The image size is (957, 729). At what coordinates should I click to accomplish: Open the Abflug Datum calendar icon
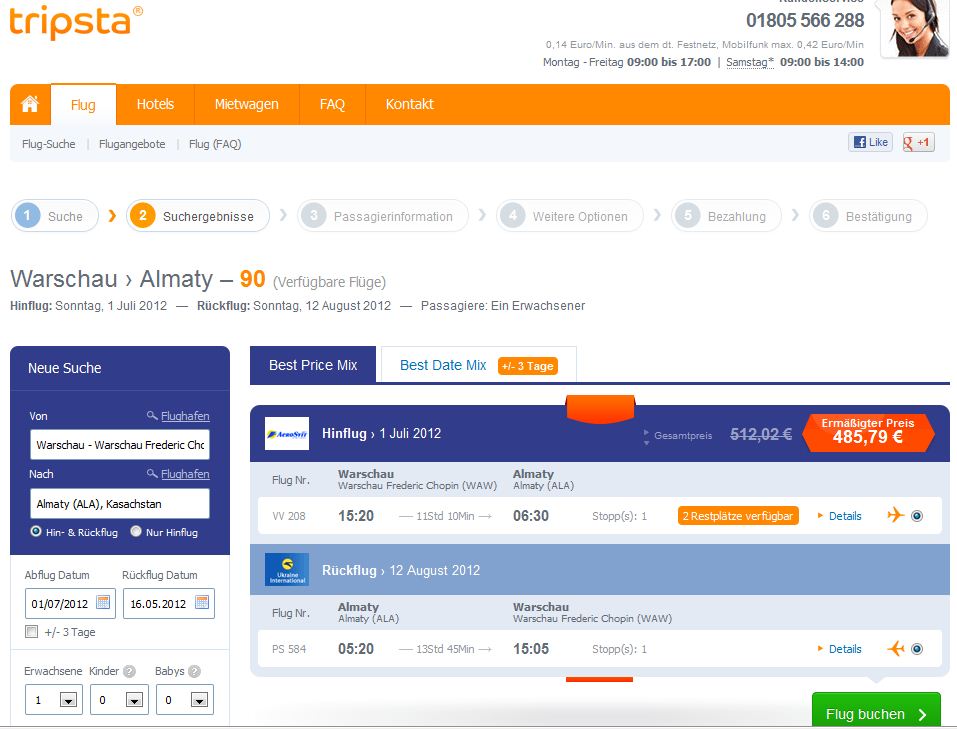click(103, 603)
